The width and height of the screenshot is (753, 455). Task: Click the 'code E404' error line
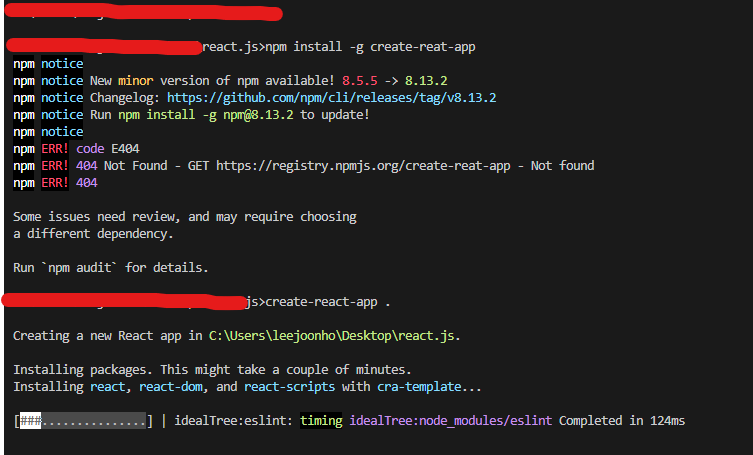click(x=76, y=149)
